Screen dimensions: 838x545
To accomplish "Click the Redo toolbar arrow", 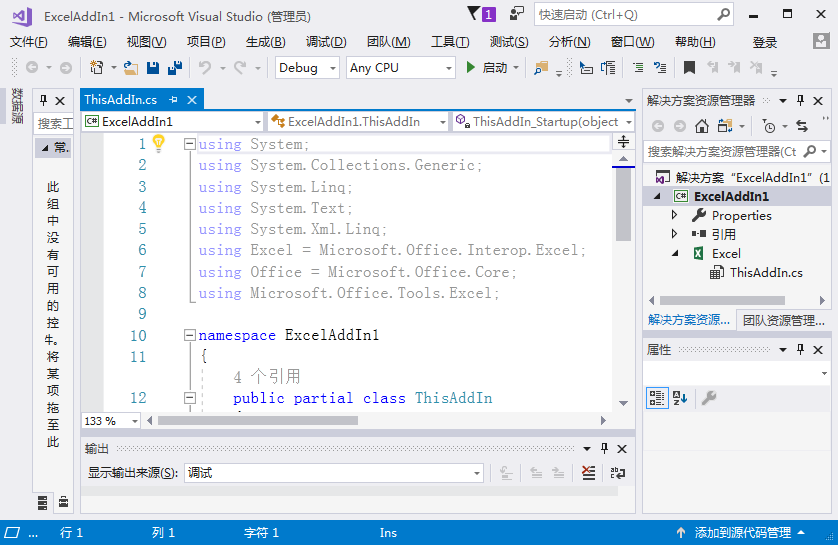I will tap(240, 67).
